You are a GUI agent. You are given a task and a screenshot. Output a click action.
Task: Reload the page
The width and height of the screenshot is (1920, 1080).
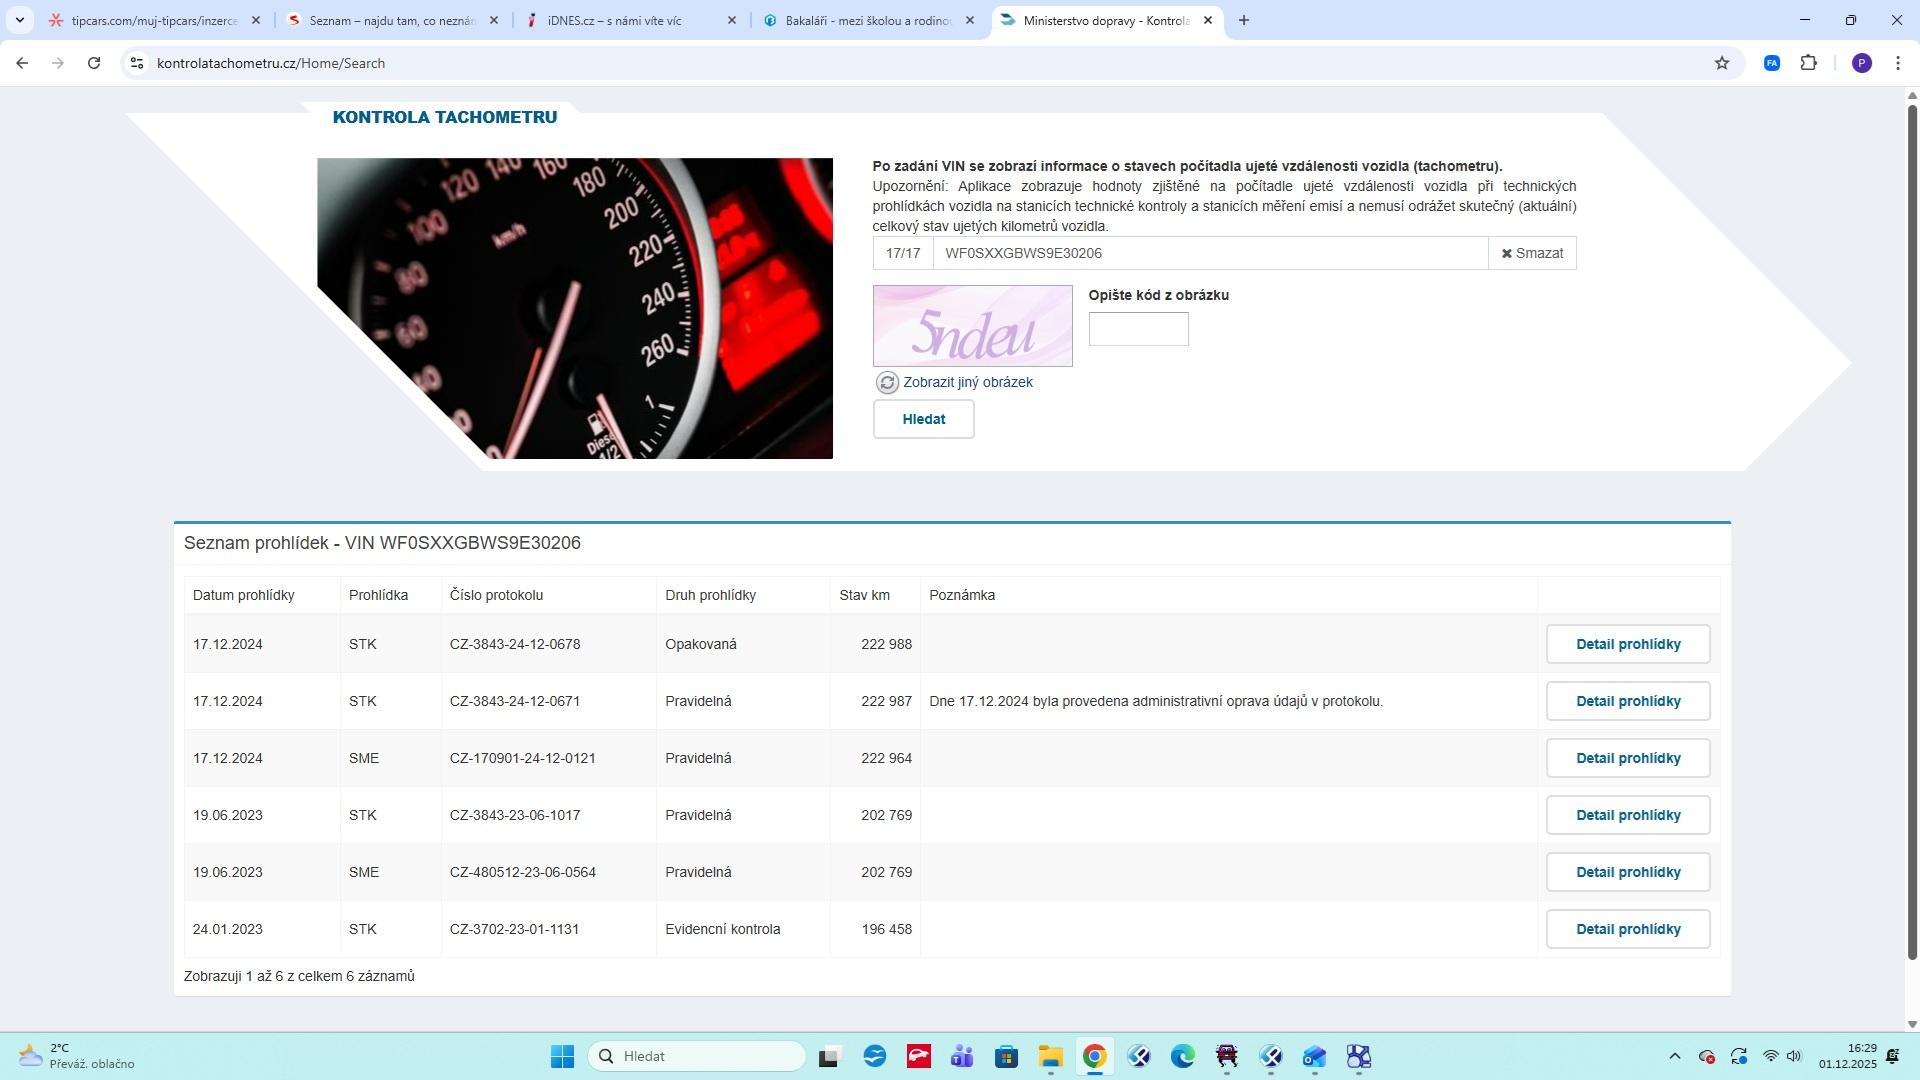tap(94, 63)
